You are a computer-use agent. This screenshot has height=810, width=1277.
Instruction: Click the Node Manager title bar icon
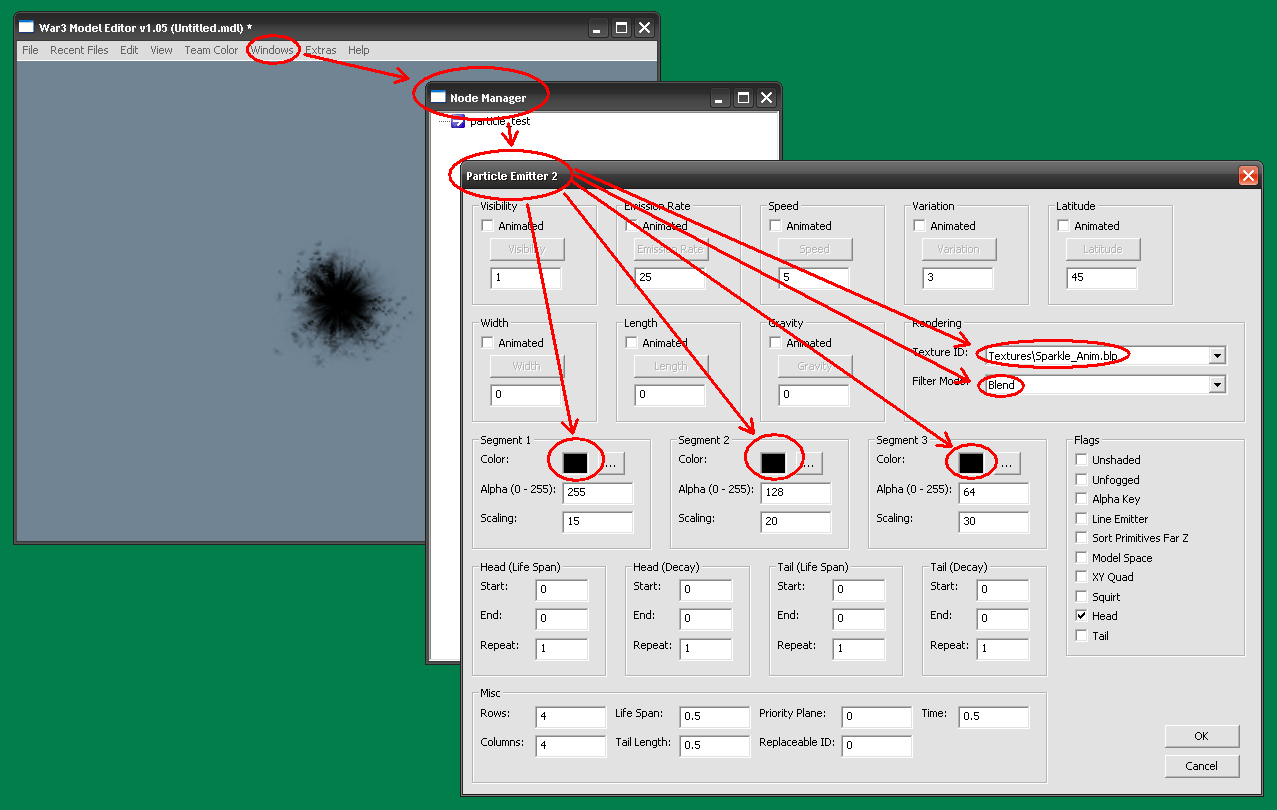pyautogui.click(x=438, y=97)
